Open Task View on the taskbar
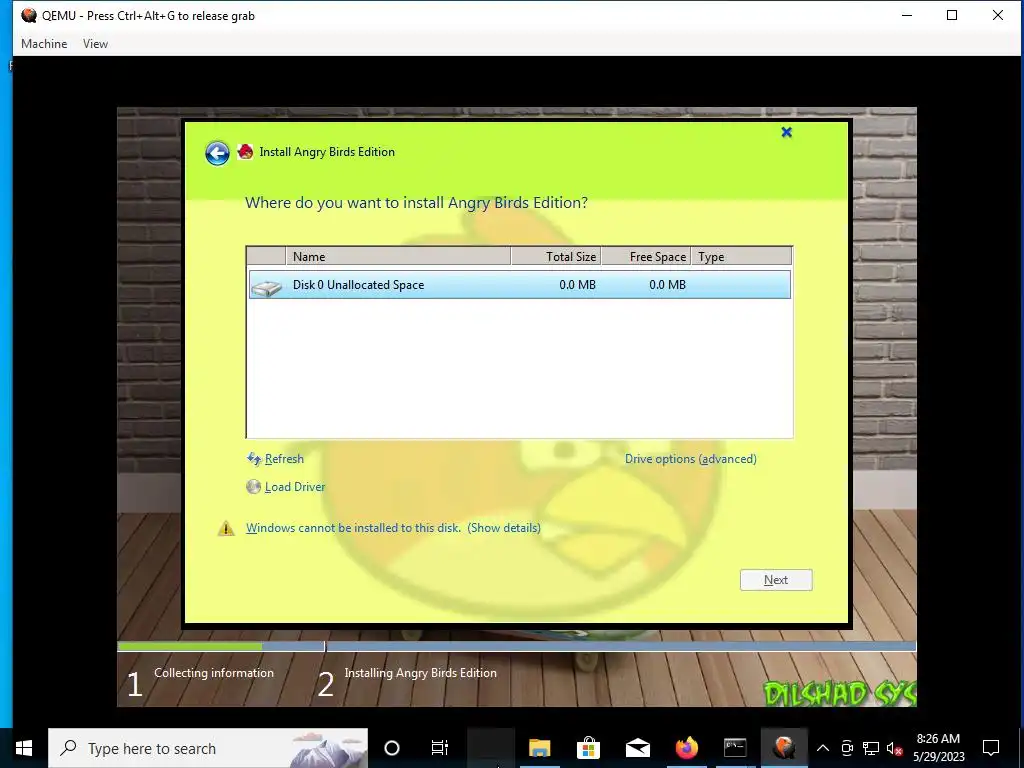Image resolution: width=1024 pixels, height=768 pixels. pos(440,748)
